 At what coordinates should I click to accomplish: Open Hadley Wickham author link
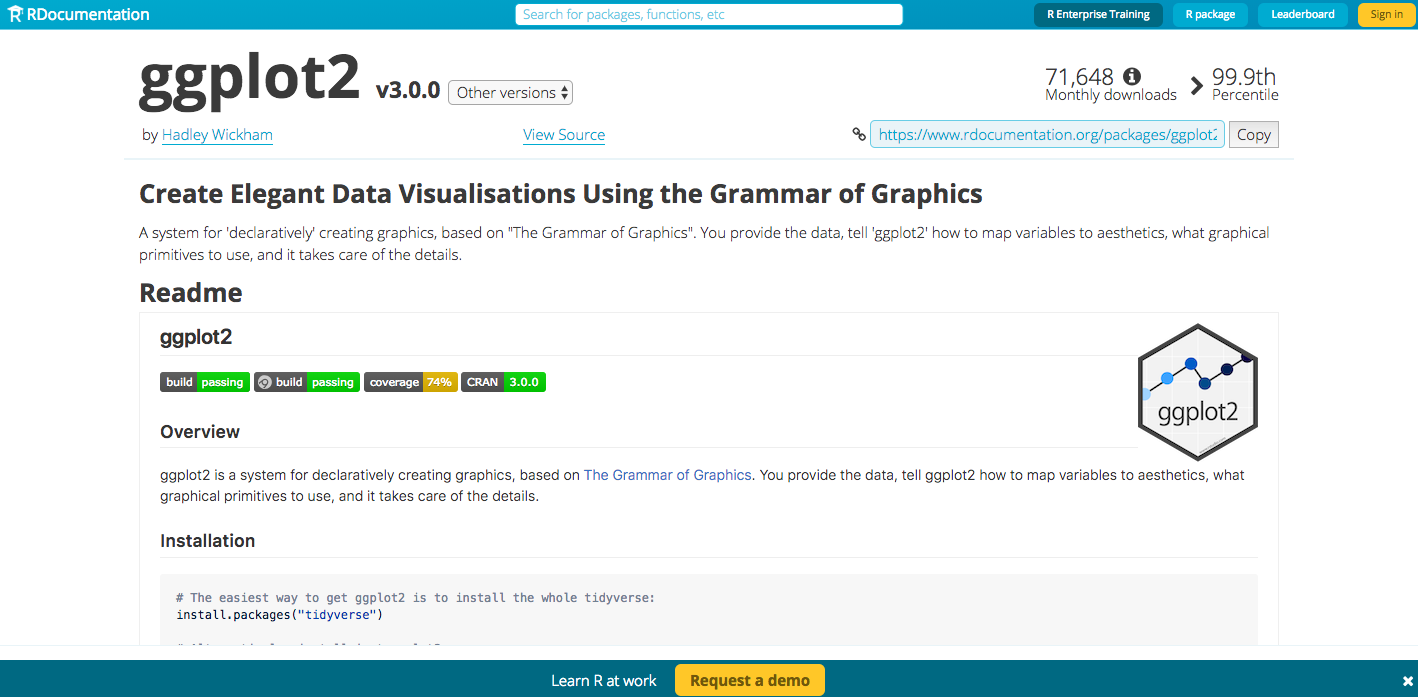click(217, 134)
